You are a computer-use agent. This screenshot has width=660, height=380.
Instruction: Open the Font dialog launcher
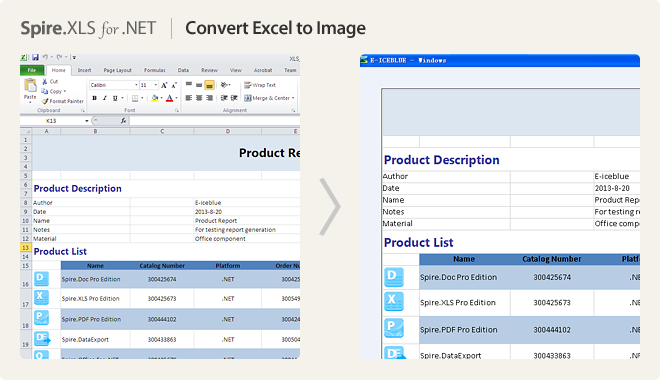[x=177, y=110]
